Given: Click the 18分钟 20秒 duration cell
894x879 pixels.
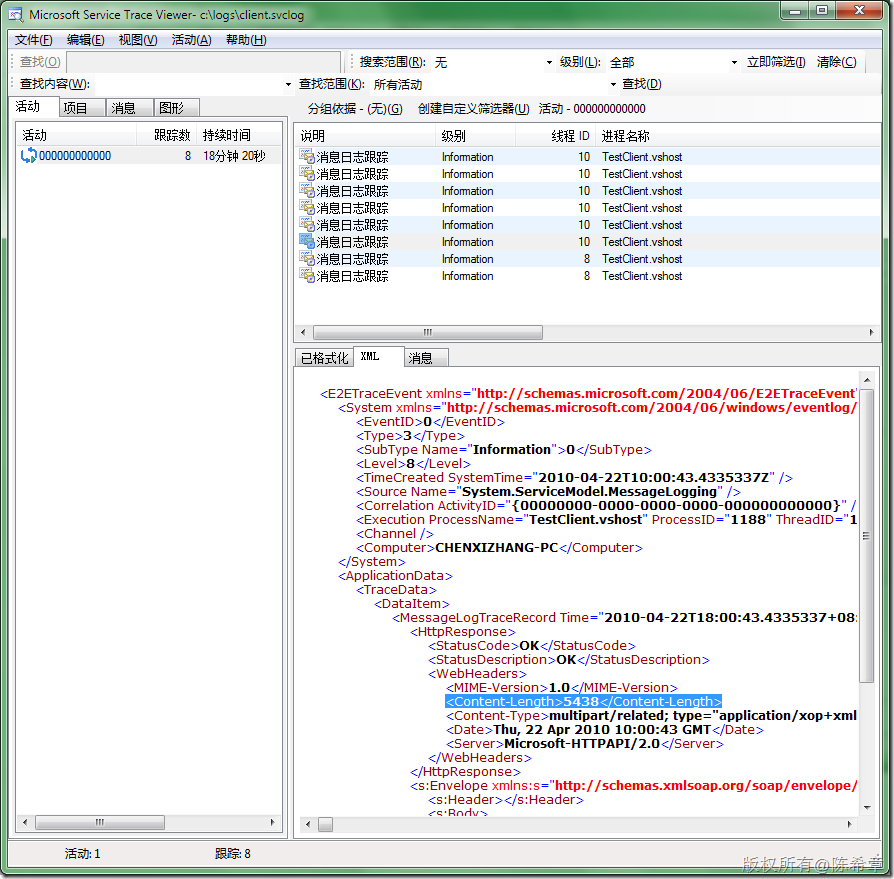Looking at the screenshot, I should pos(234,156).
